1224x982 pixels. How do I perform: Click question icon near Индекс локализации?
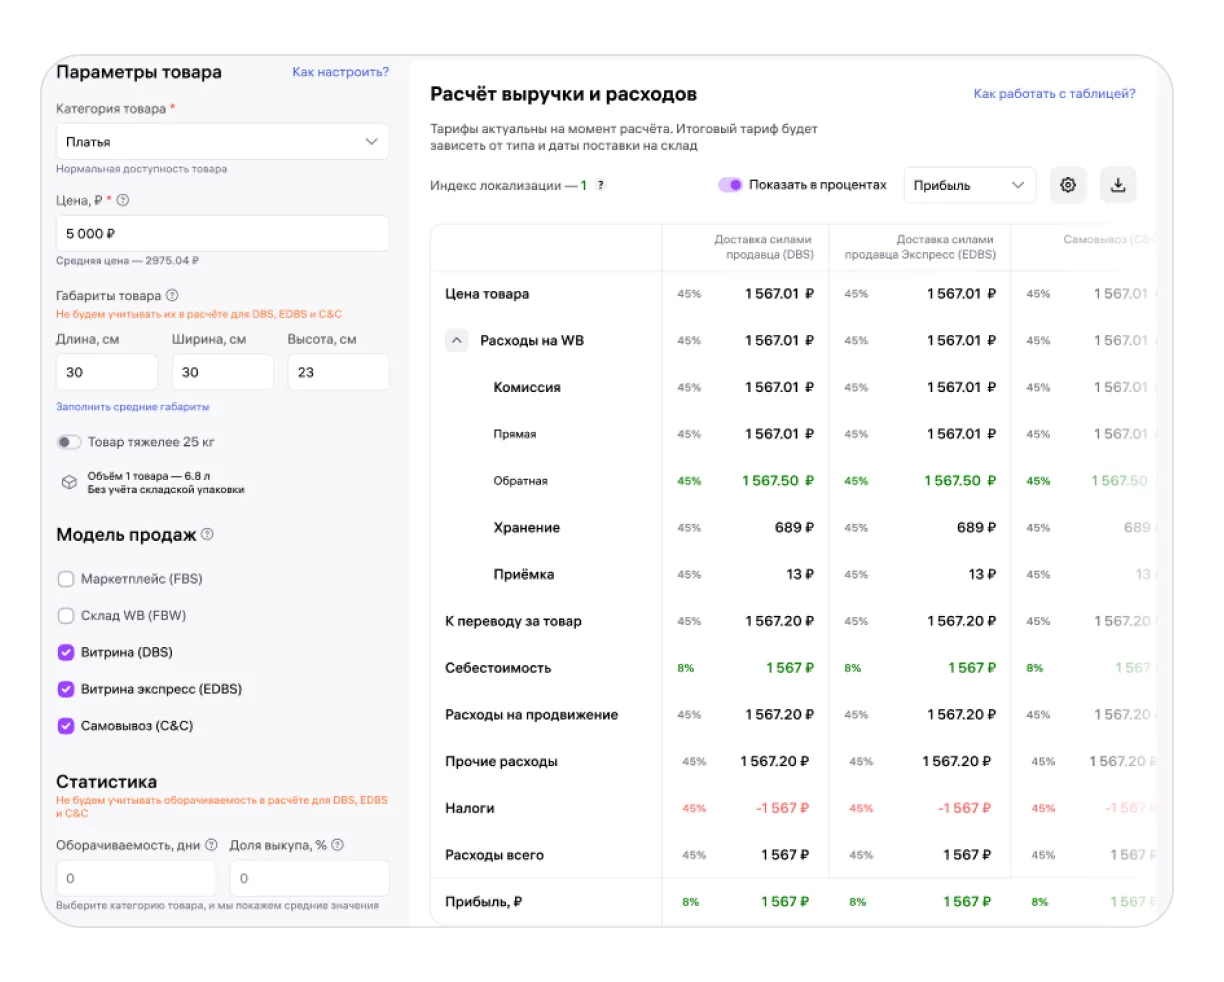pos(600,185)
